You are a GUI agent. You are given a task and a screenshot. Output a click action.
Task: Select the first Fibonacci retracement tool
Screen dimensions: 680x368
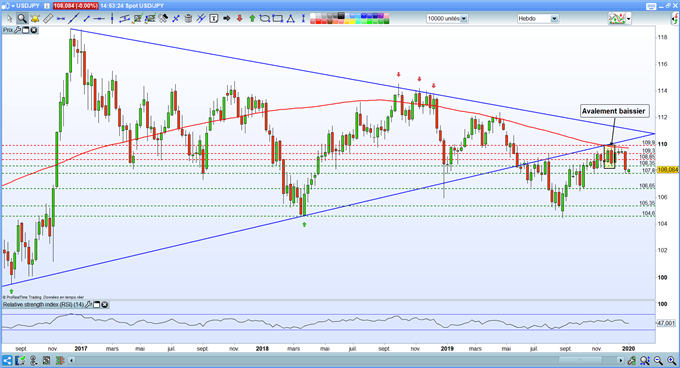pyautogui.click(x=138, y=19)
